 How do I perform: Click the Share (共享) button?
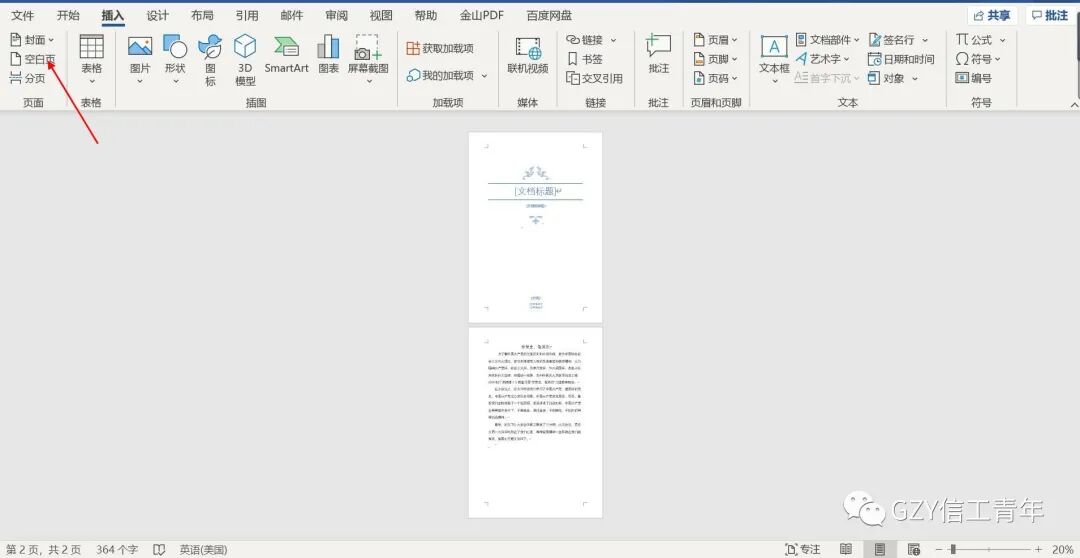(x=993, y=15)
